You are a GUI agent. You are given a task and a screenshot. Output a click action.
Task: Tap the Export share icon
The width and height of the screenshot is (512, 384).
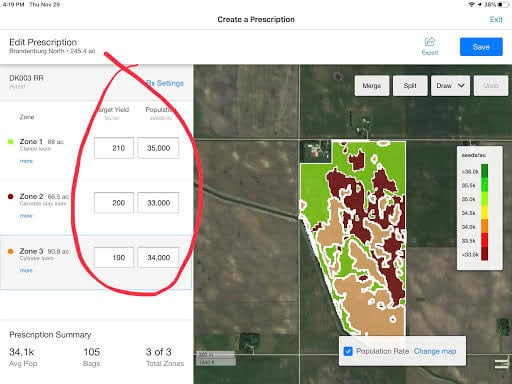coord(430,42)
